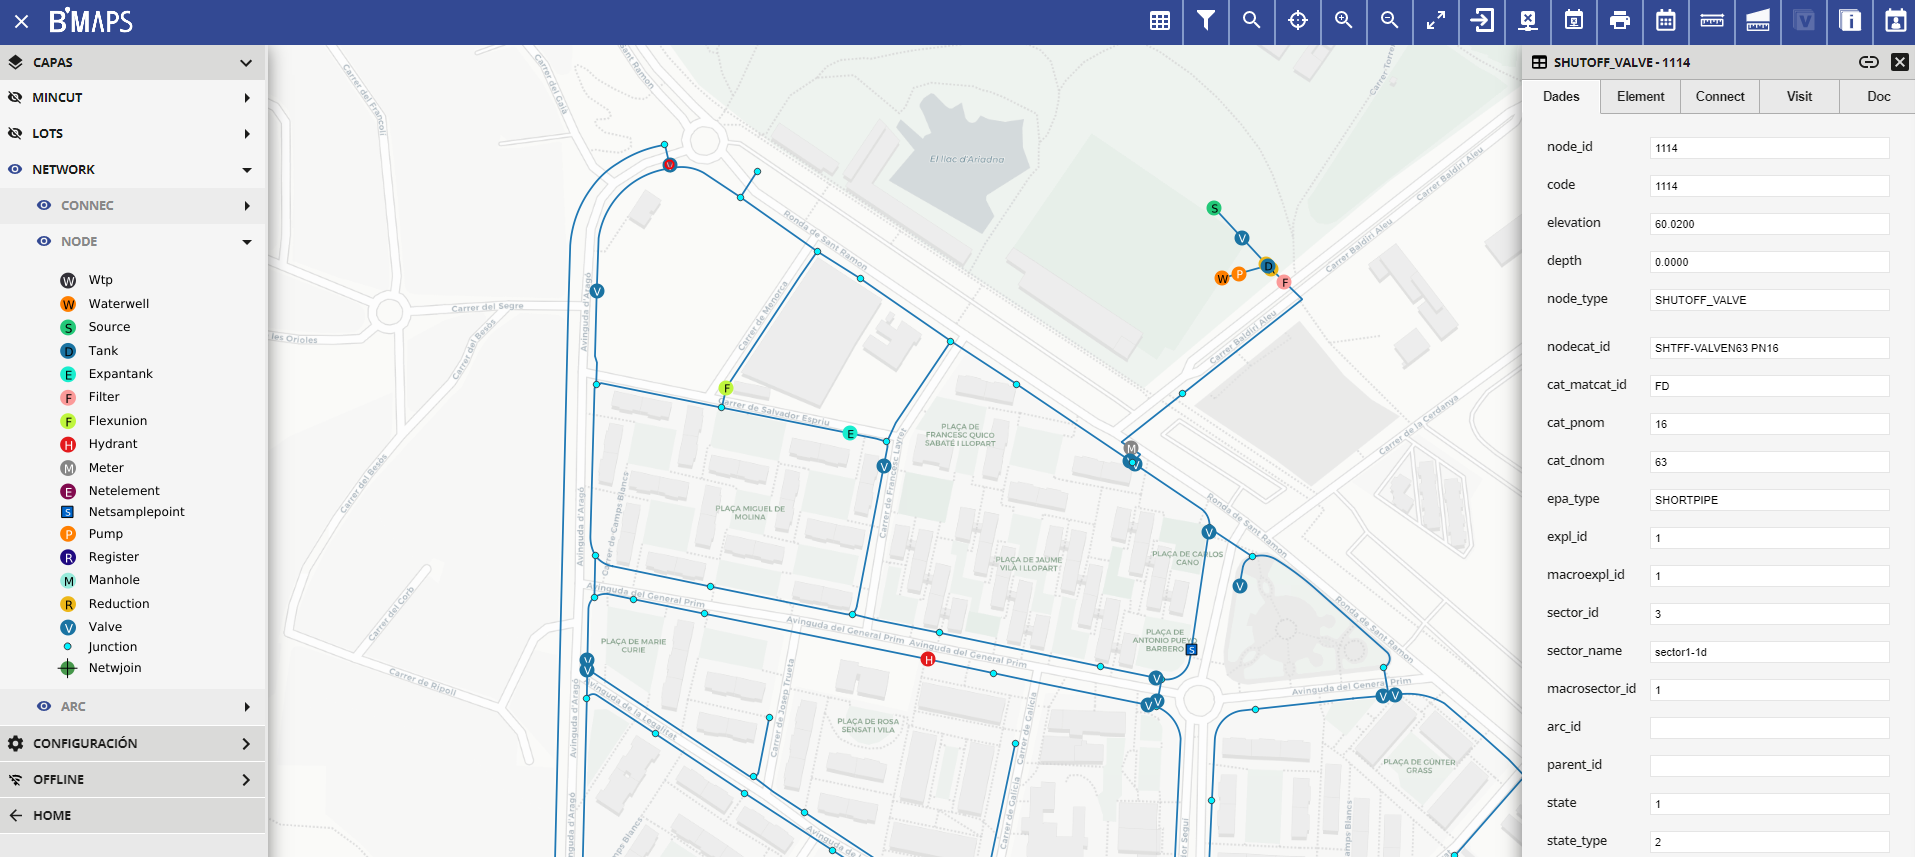Open the calendar grid tool
This screenshot has height=857, width=1915.
[x=1666, y=21]
